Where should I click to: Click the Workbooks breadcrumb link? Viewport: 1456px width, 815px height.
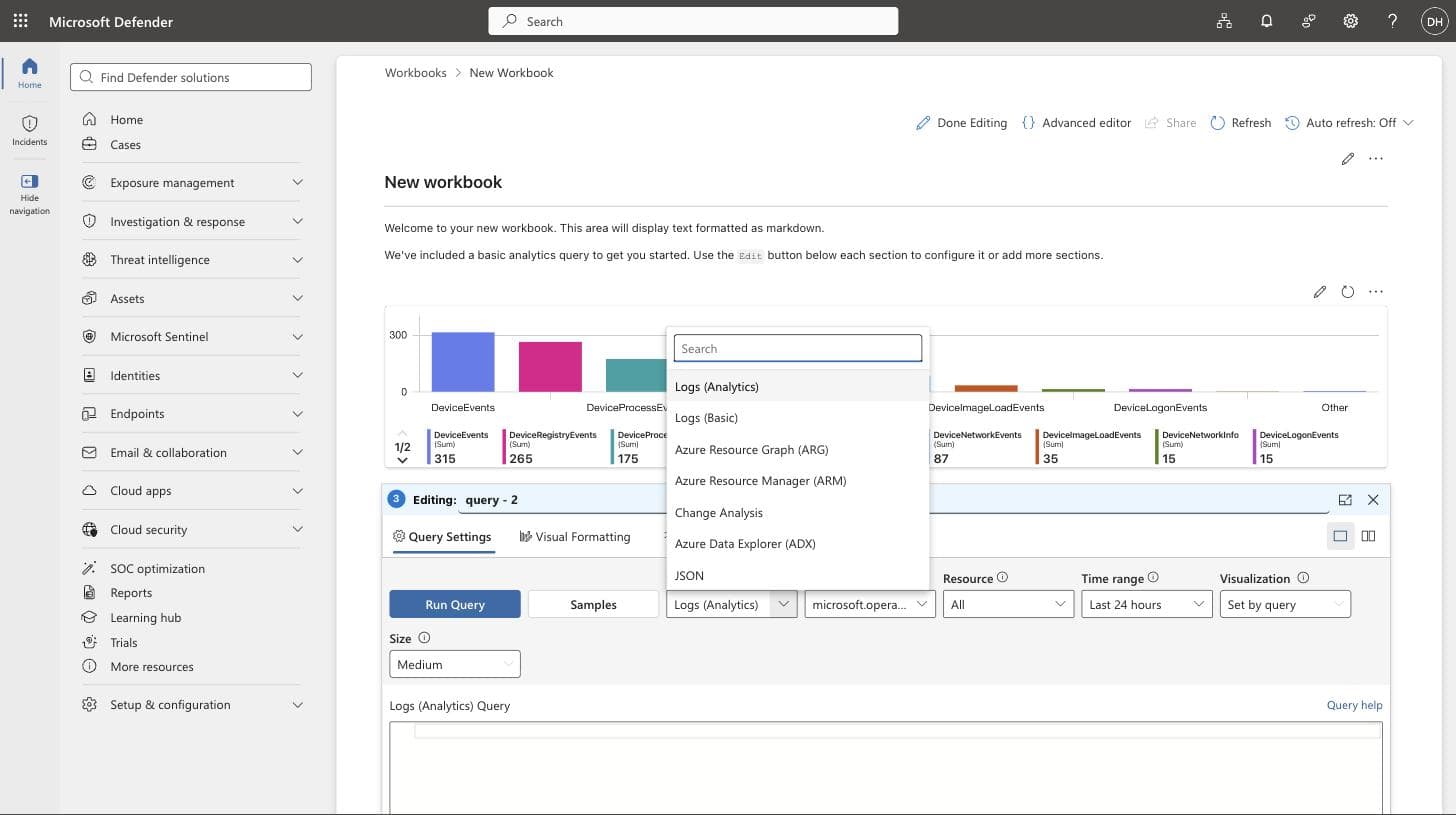pos(415,73)
